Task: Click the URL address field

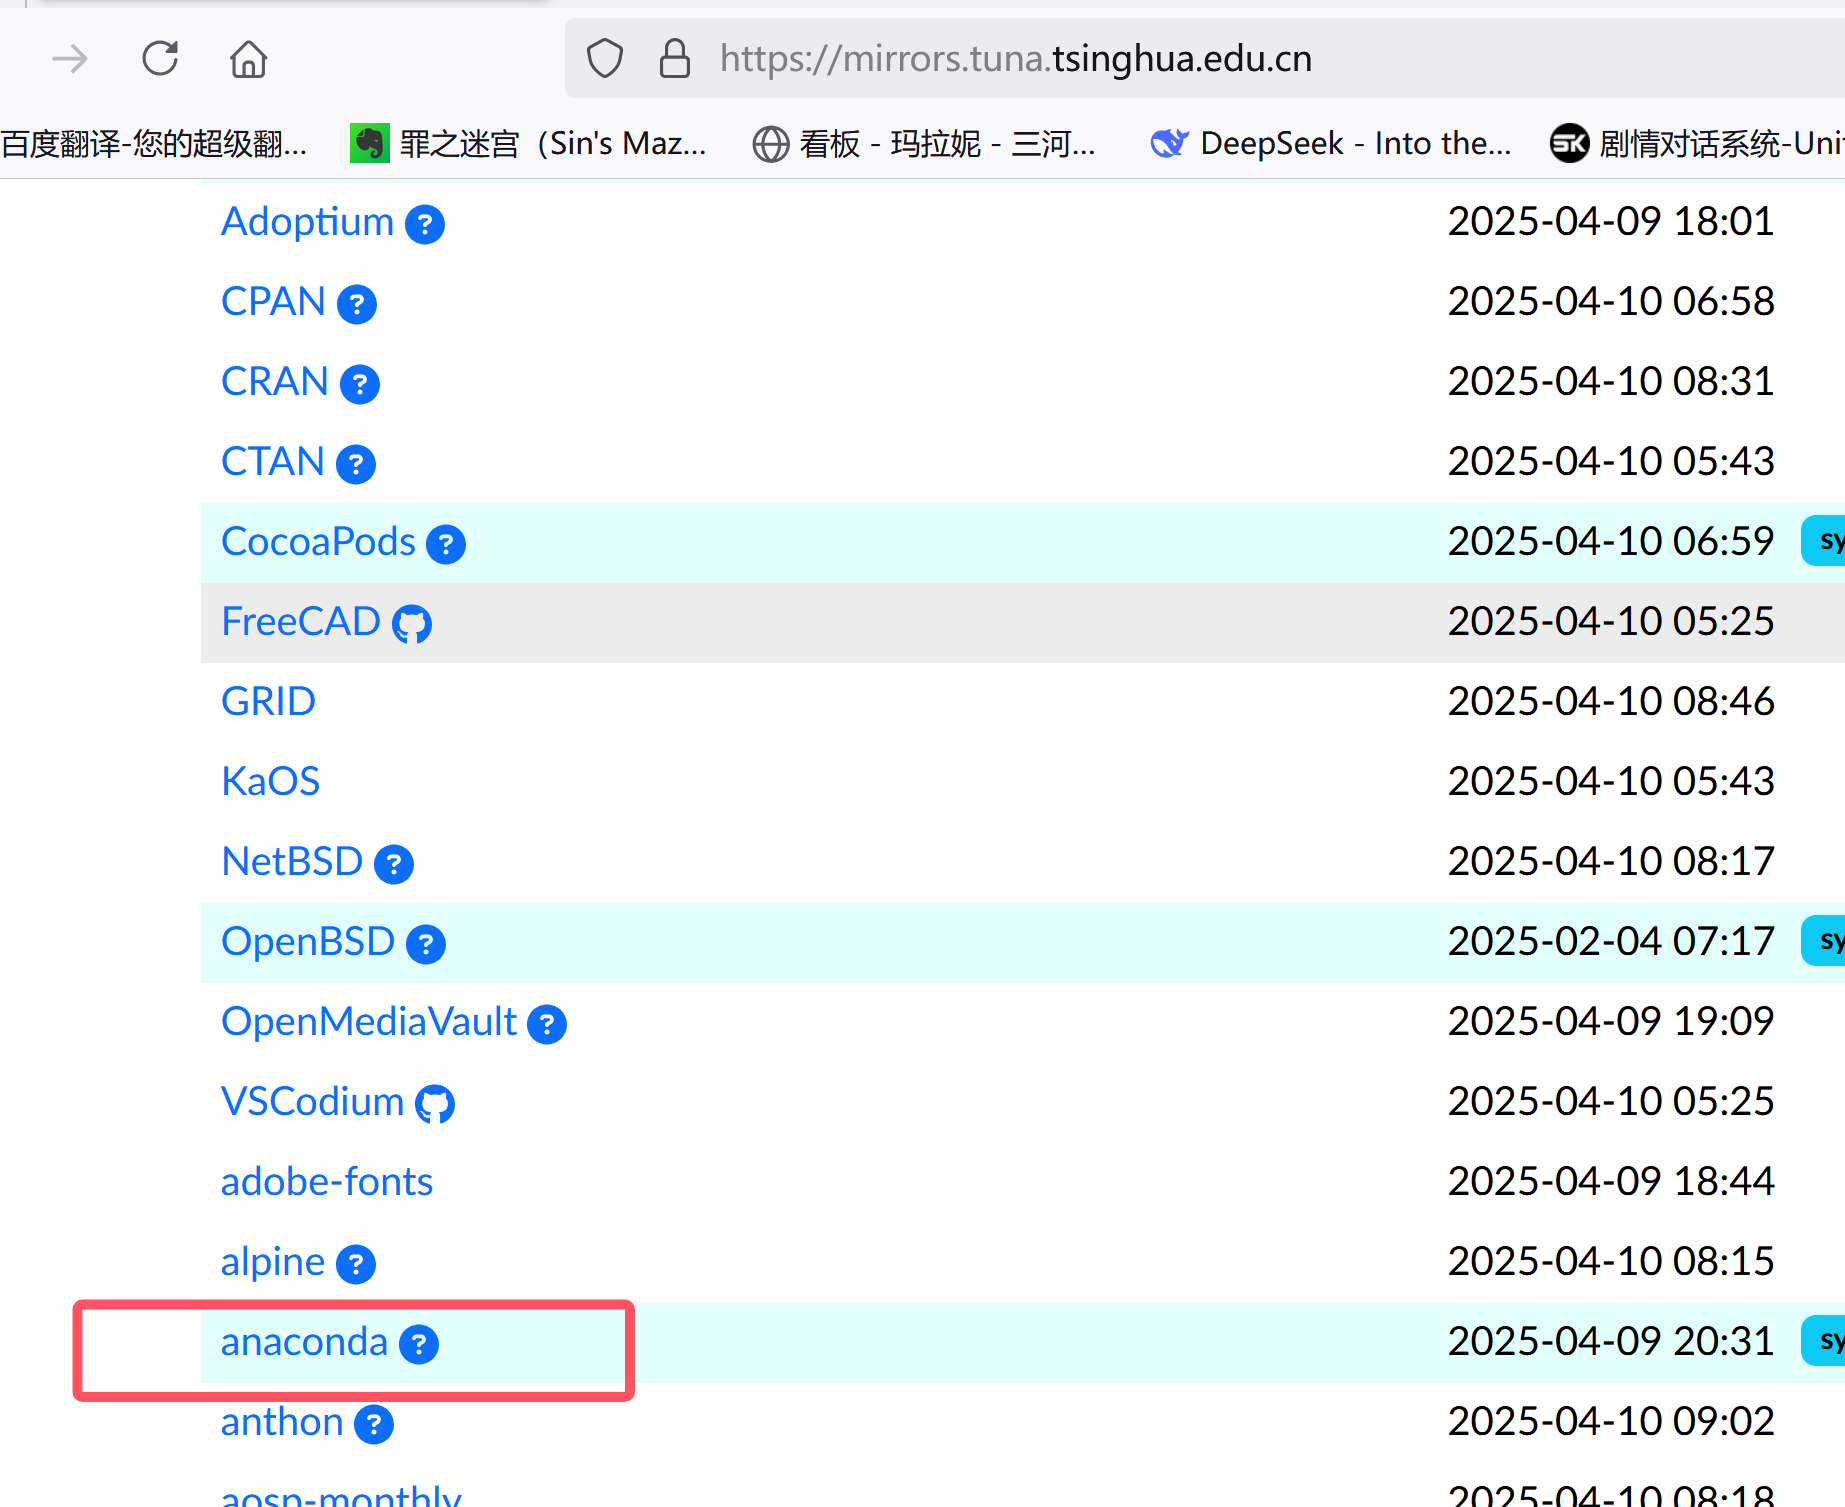Action: pos(1204,59)
